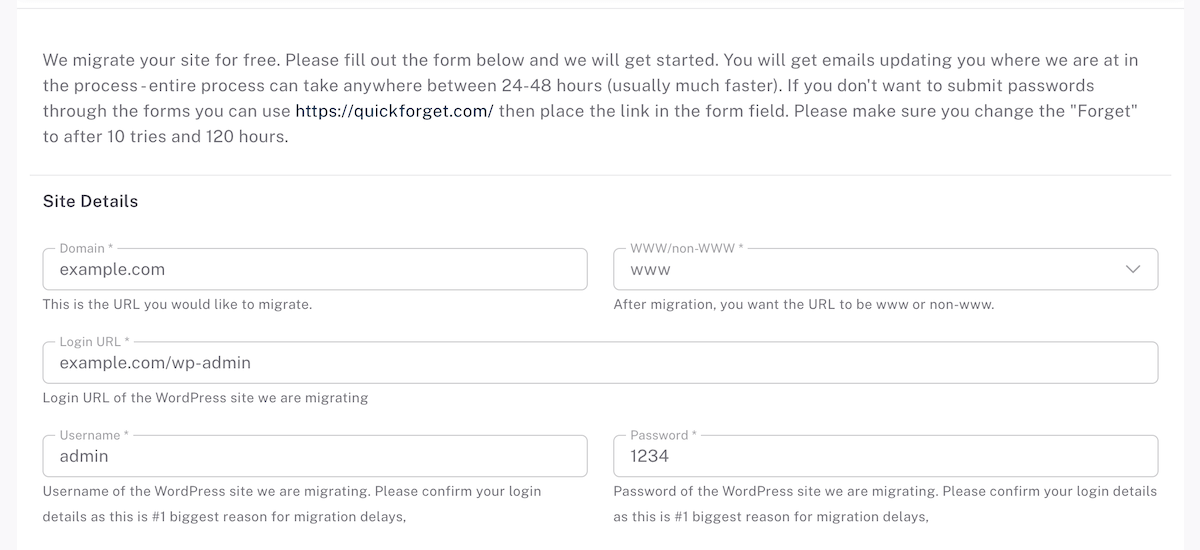This screenshot has height=550, width=1200.
Task: Click the 'This is the URL you would like to migrate' hint
Action: 177,304
